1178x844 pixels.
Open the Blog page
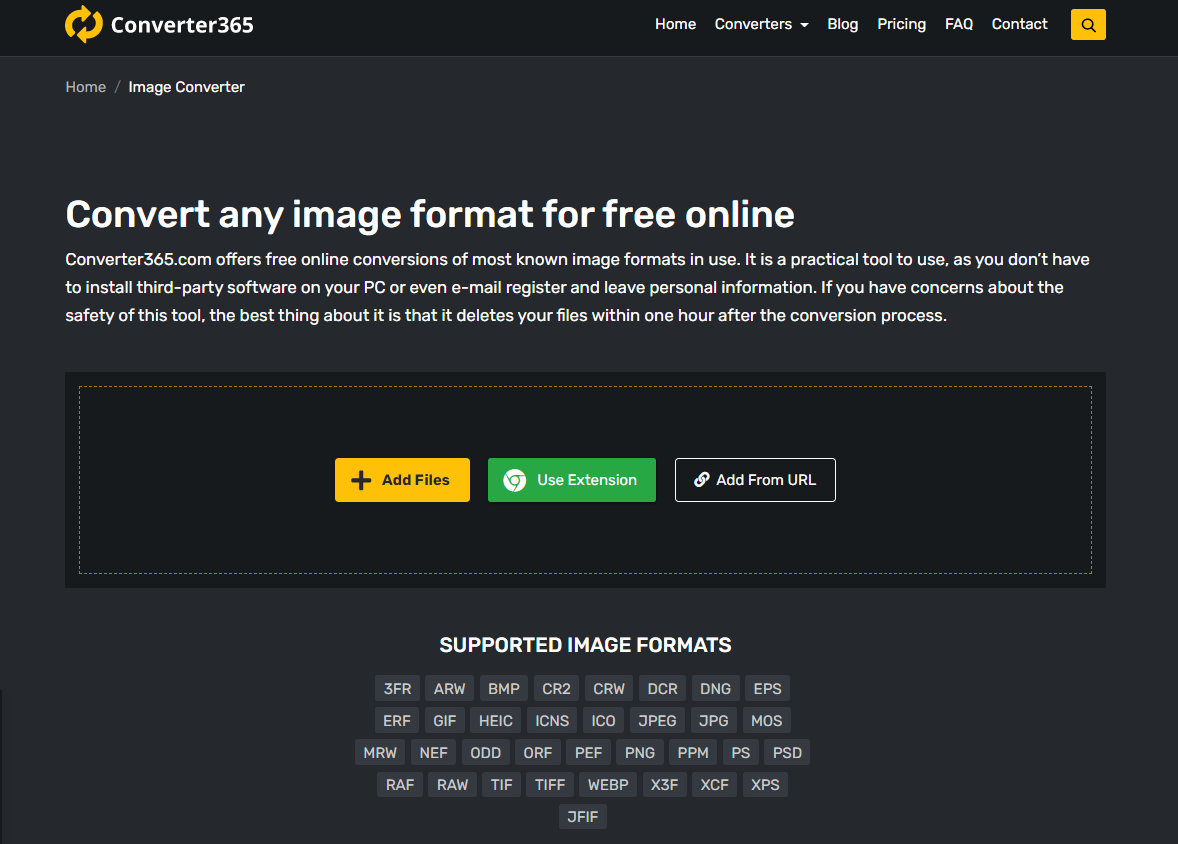coord(842,24)
